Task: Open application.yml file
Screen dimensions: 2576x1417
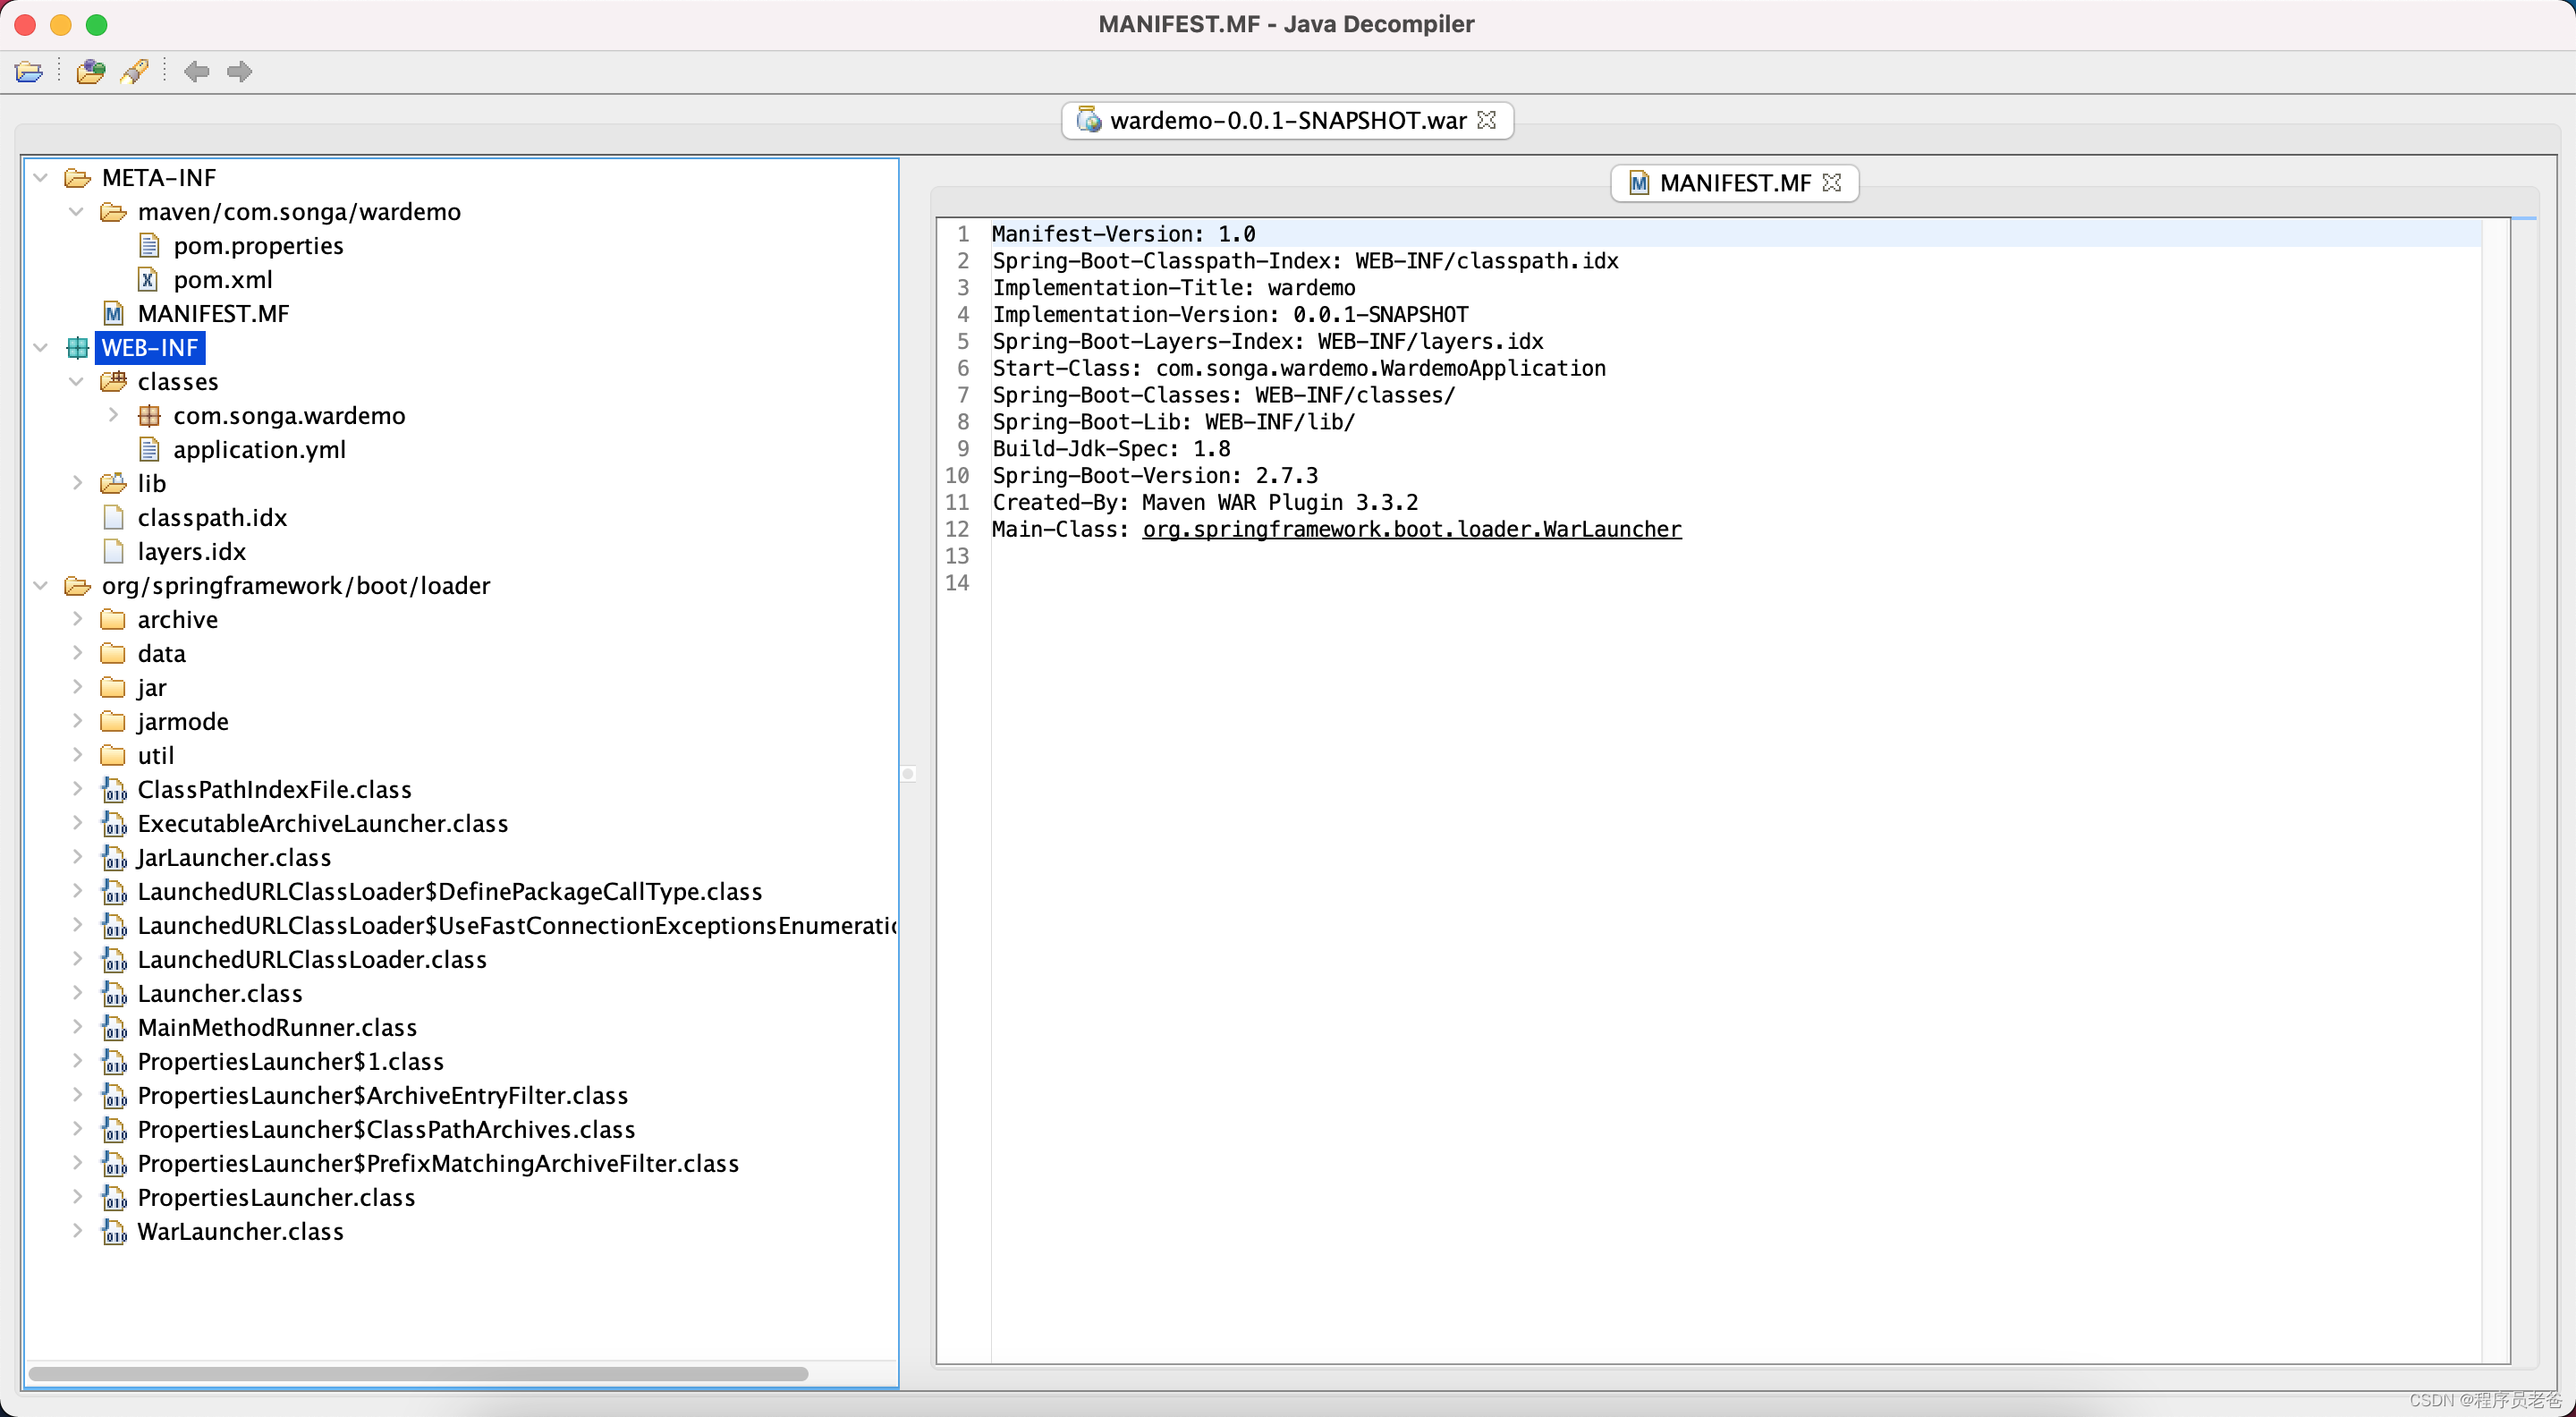Action: point(259,450)
